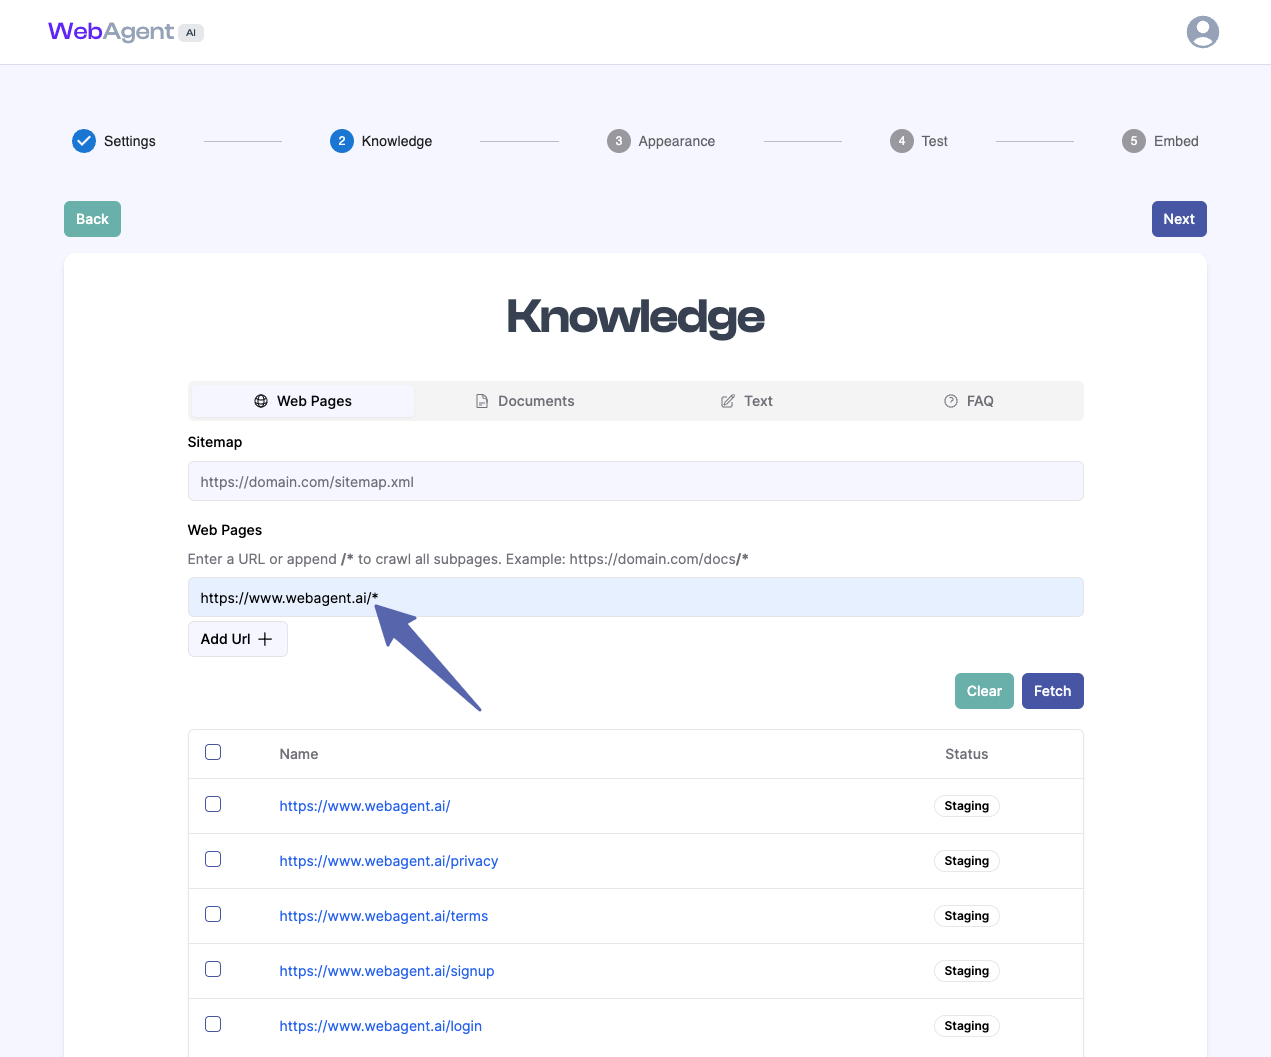This screenshot has height=1057, width=1271.
Task: Check the box for the login page row
Action: [x=213, y=1024]
